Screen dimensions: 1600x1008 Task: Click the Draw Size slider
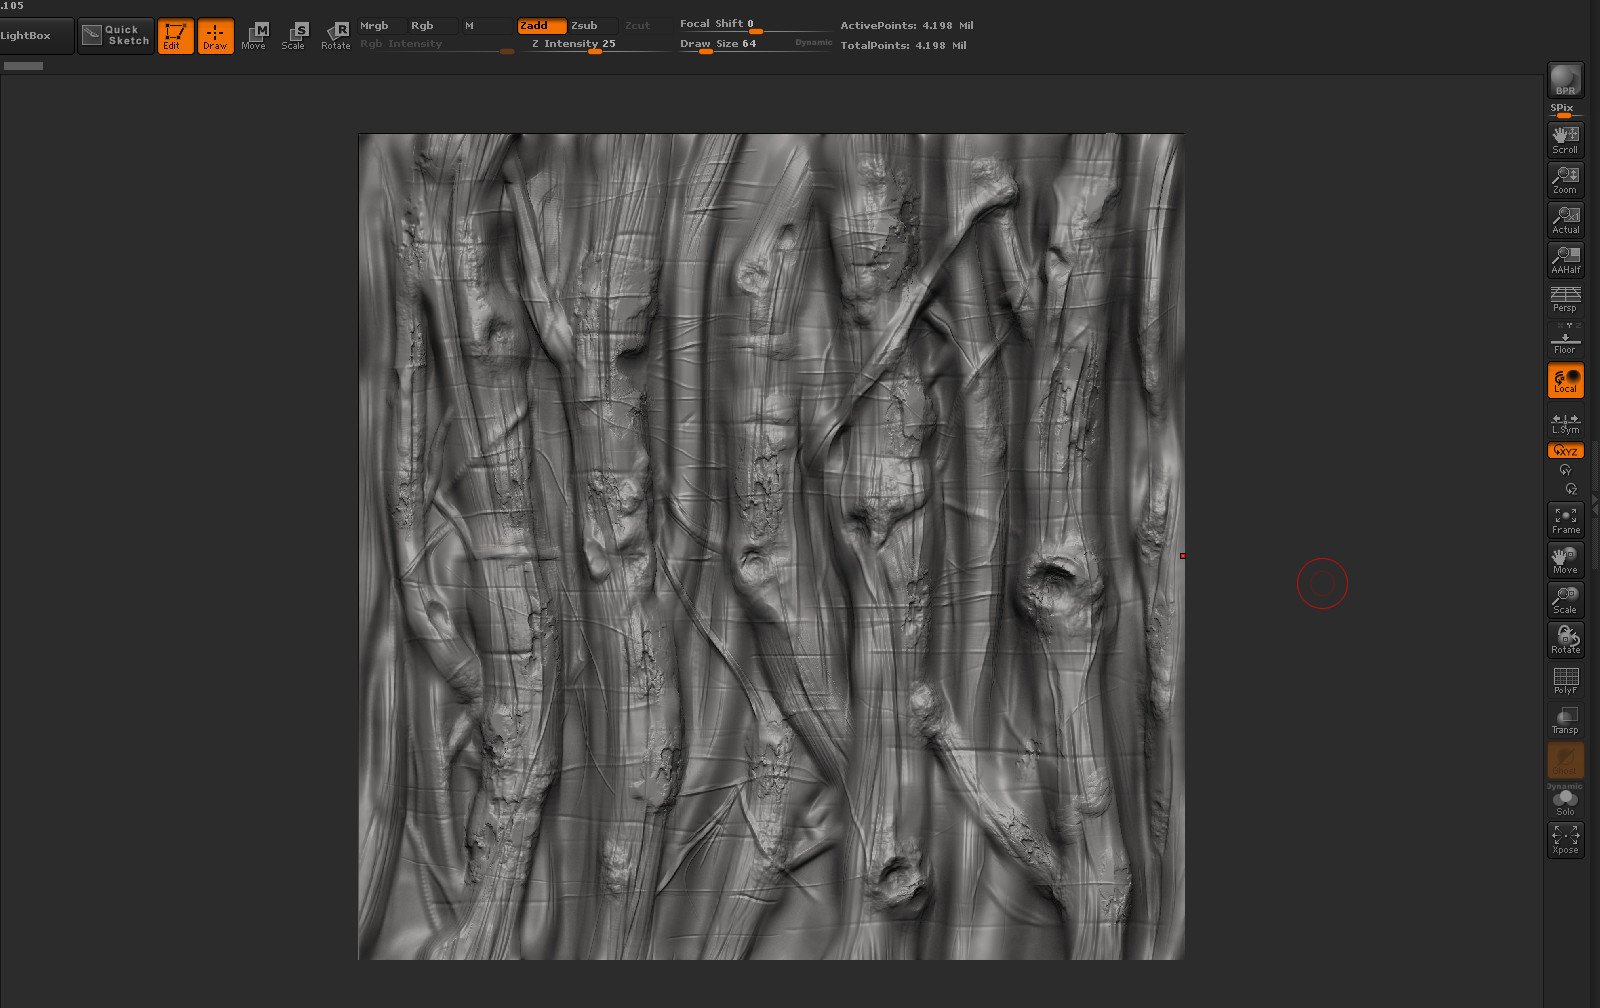tap(718, 46)
